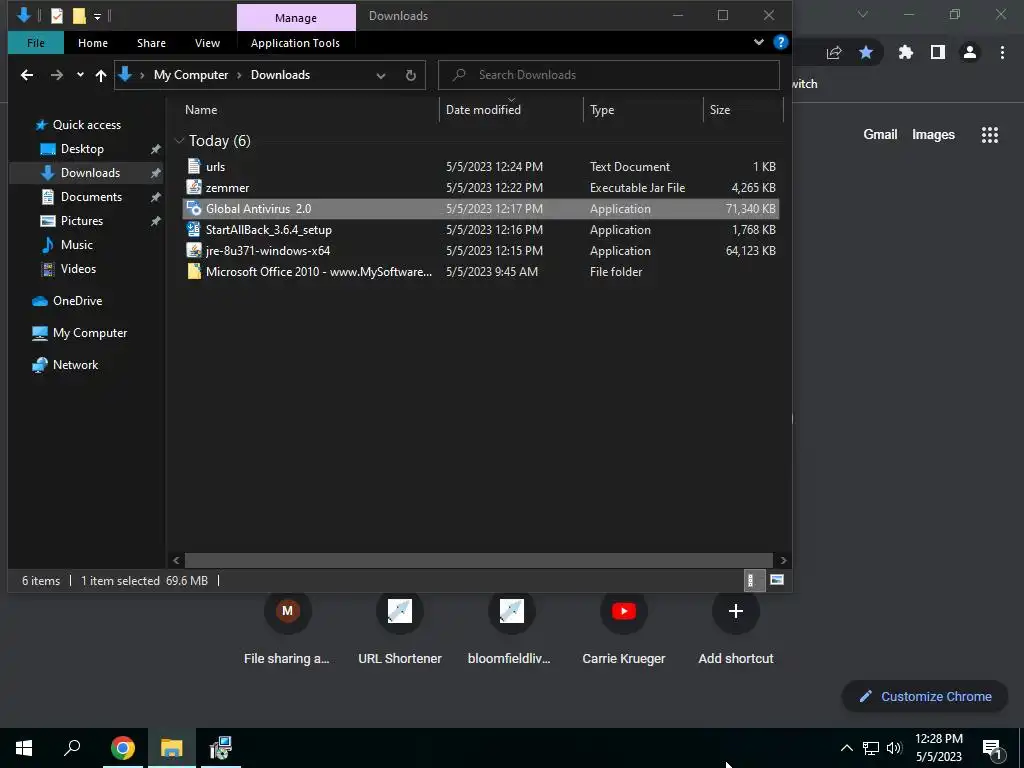Open Google apps grid icon
1024x768 pixels.
(989, 135)
